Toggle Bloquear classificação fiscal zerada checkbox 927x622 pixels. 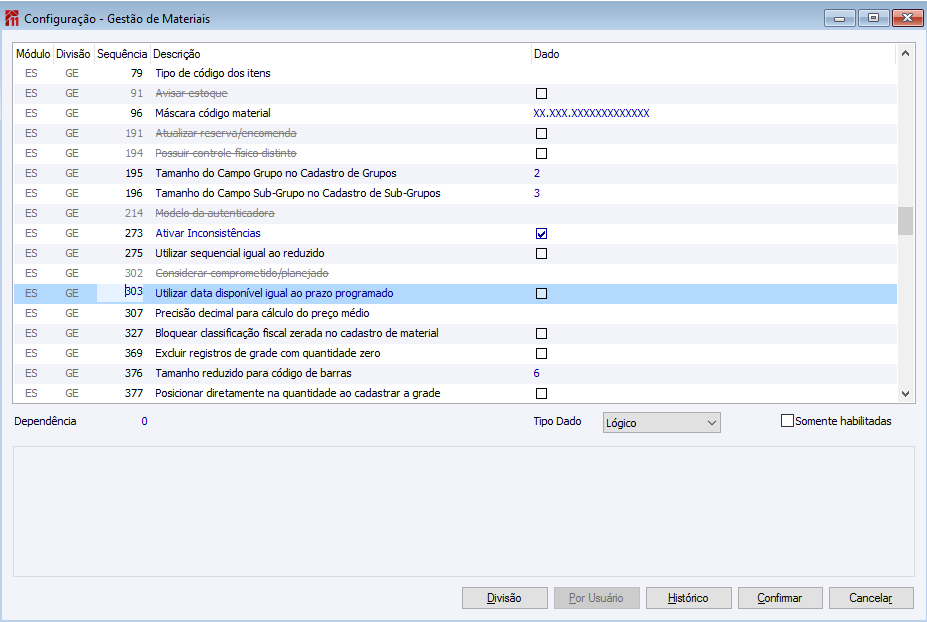[541, 334]
